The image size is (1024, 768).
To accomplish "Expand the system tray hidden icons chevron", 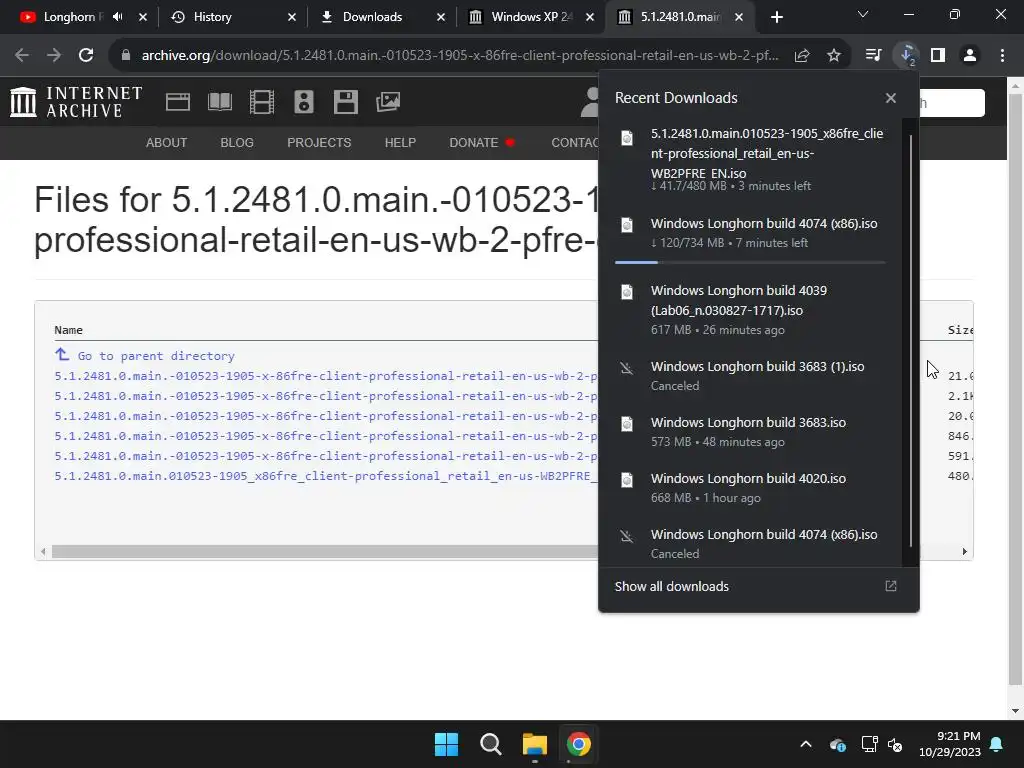I will (x=806, y=744).
